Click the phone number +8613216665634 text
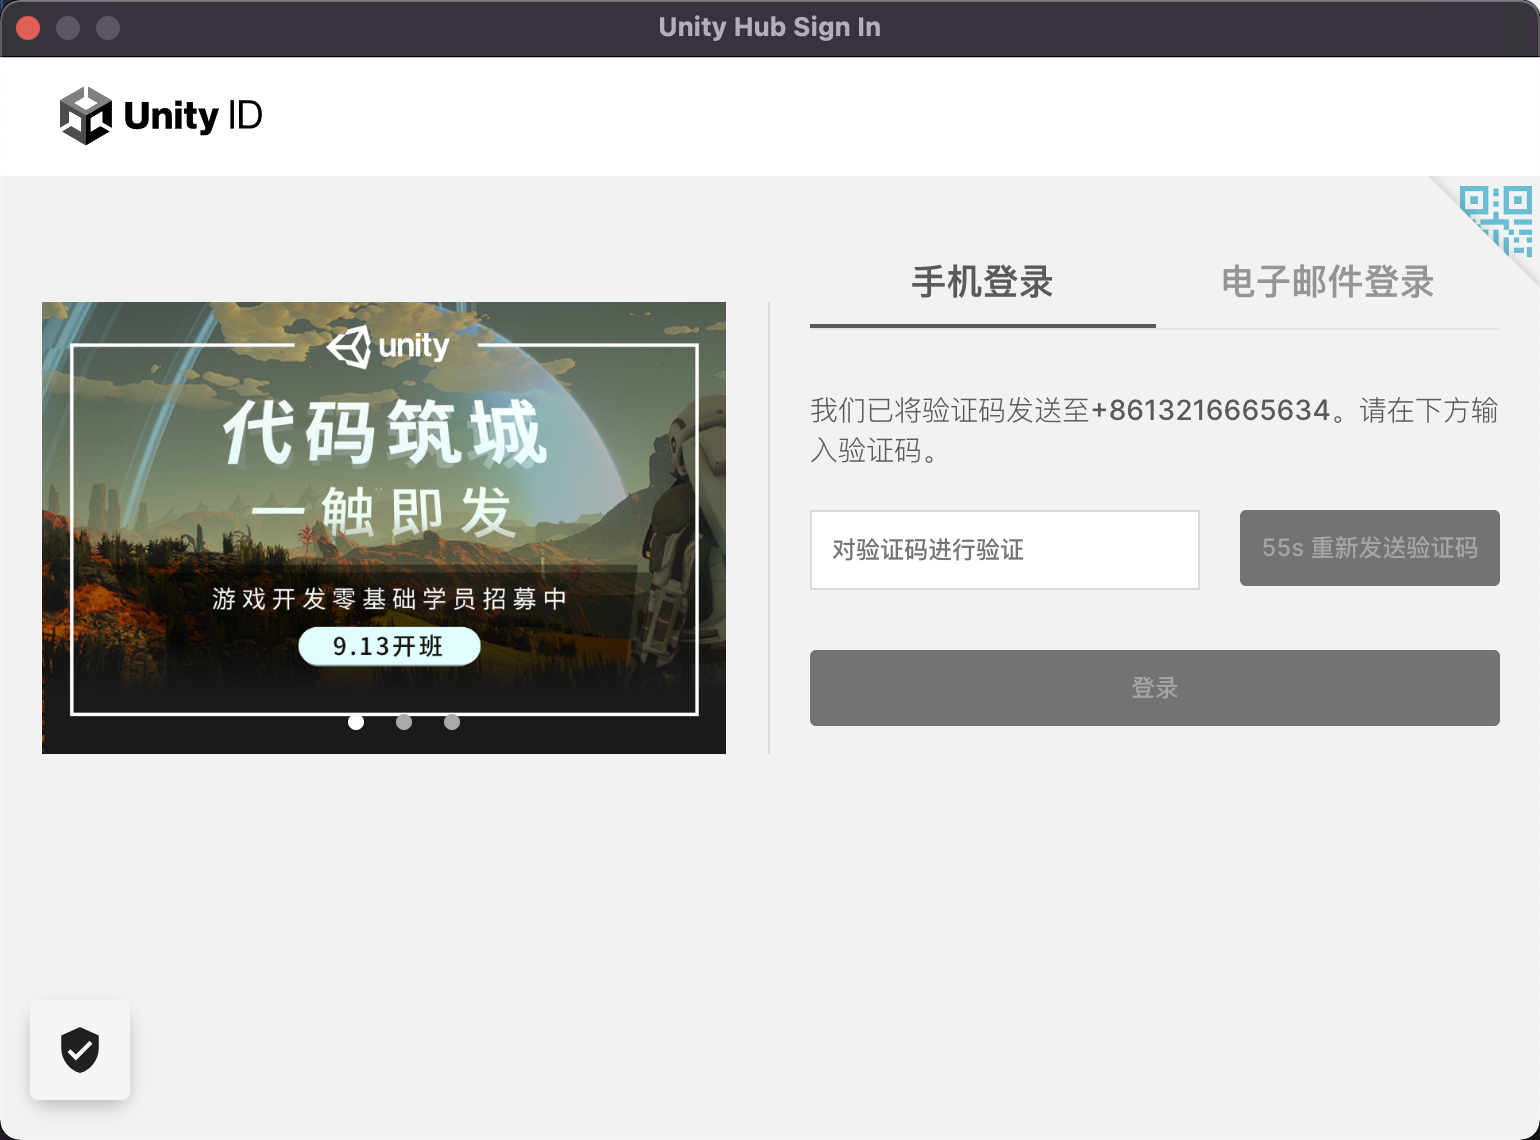This screenshot has height=1140, width=1540. 1210,410
